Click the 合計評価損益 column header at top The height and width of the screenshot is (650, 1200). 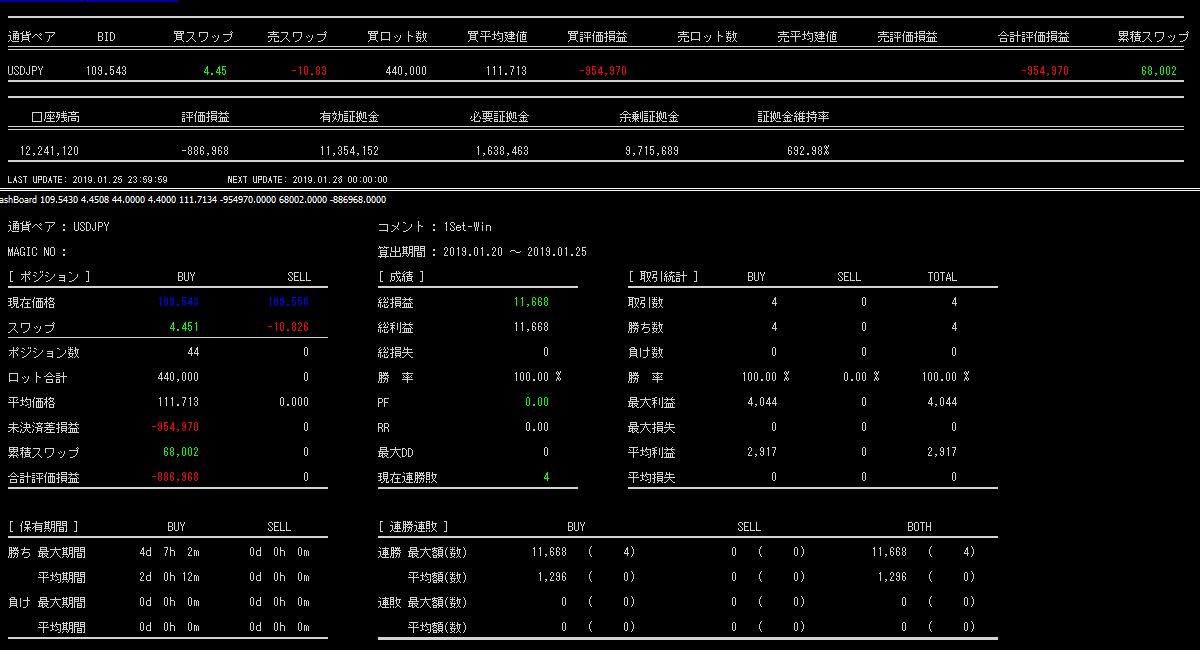click(1033, 37)
